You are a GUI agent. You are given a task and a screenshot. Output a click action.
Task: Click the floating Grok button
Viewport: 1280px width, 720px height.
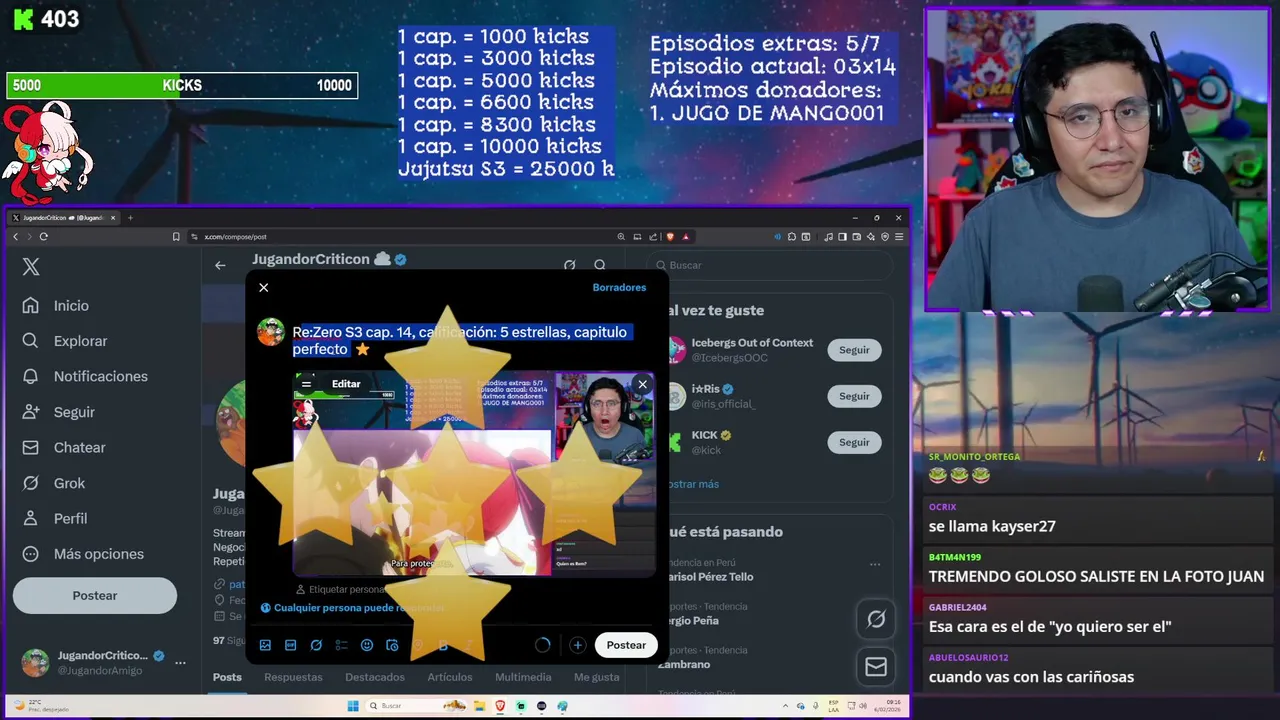876,619
